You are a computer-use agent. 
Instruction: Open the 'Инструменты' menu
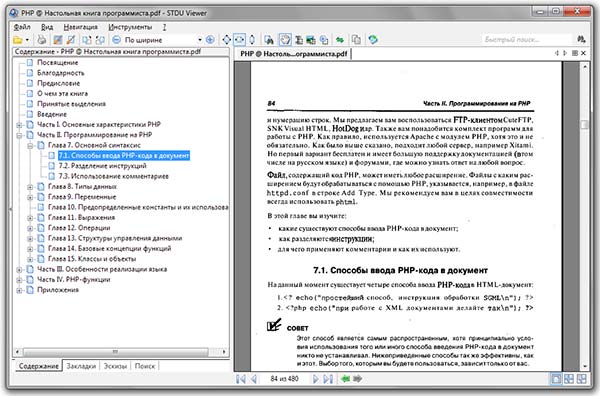pos(130,27)
